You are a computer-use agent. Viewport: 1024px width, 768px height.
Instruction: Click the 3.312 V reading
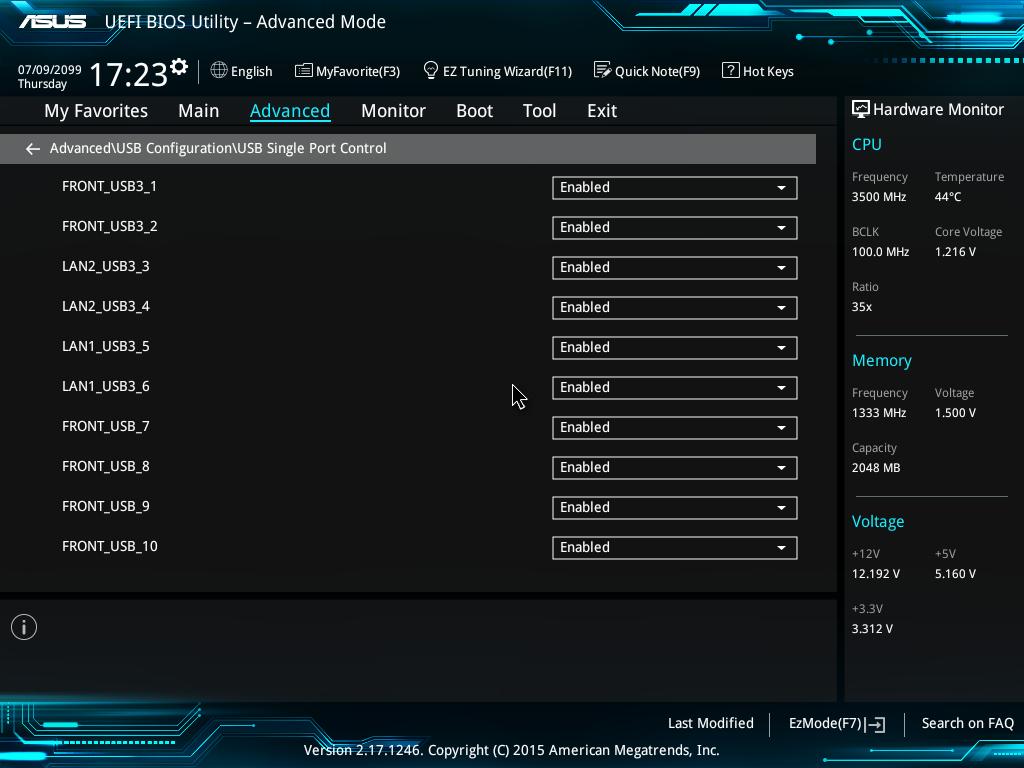pos(872,628)
